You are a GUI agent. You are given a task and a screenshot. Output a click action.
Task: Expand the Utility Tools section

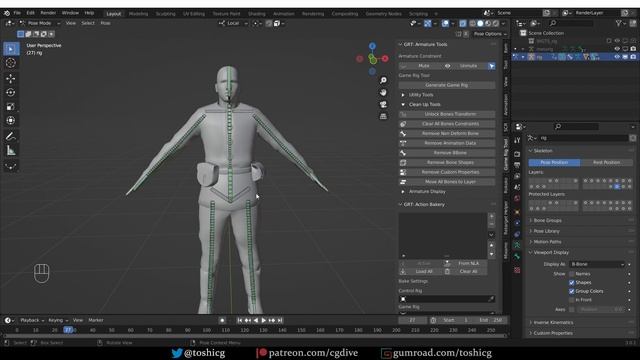coord(421,95)
